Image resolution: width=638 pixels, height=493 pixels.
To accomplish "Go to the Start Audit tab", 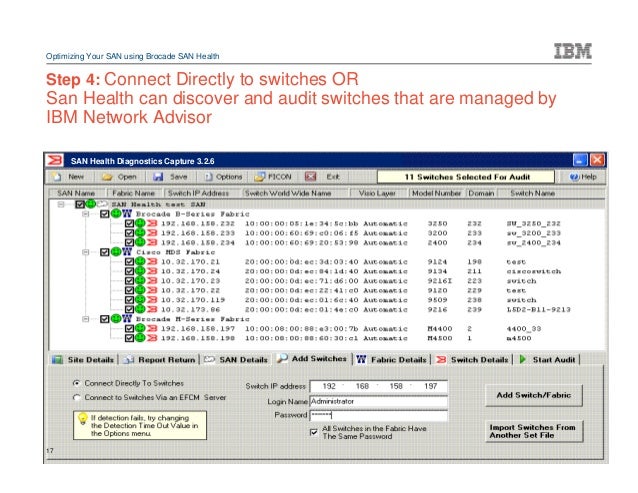I will (548, 360).
